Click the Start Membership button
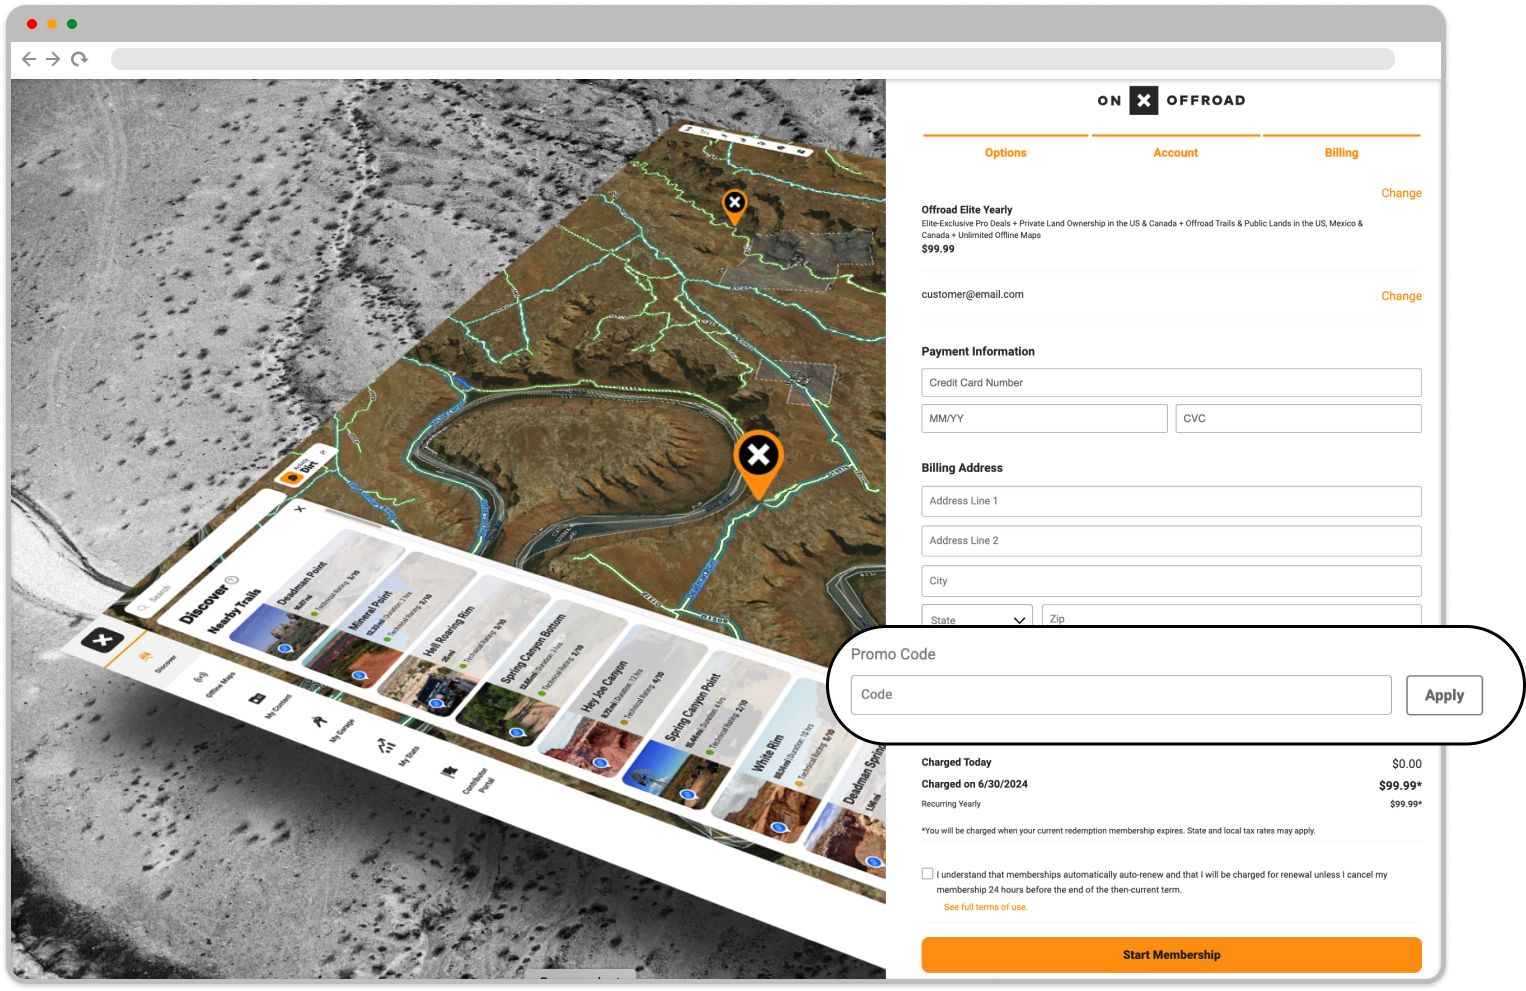This screenshot has width=1526, height=991. tap(1171, 955)
